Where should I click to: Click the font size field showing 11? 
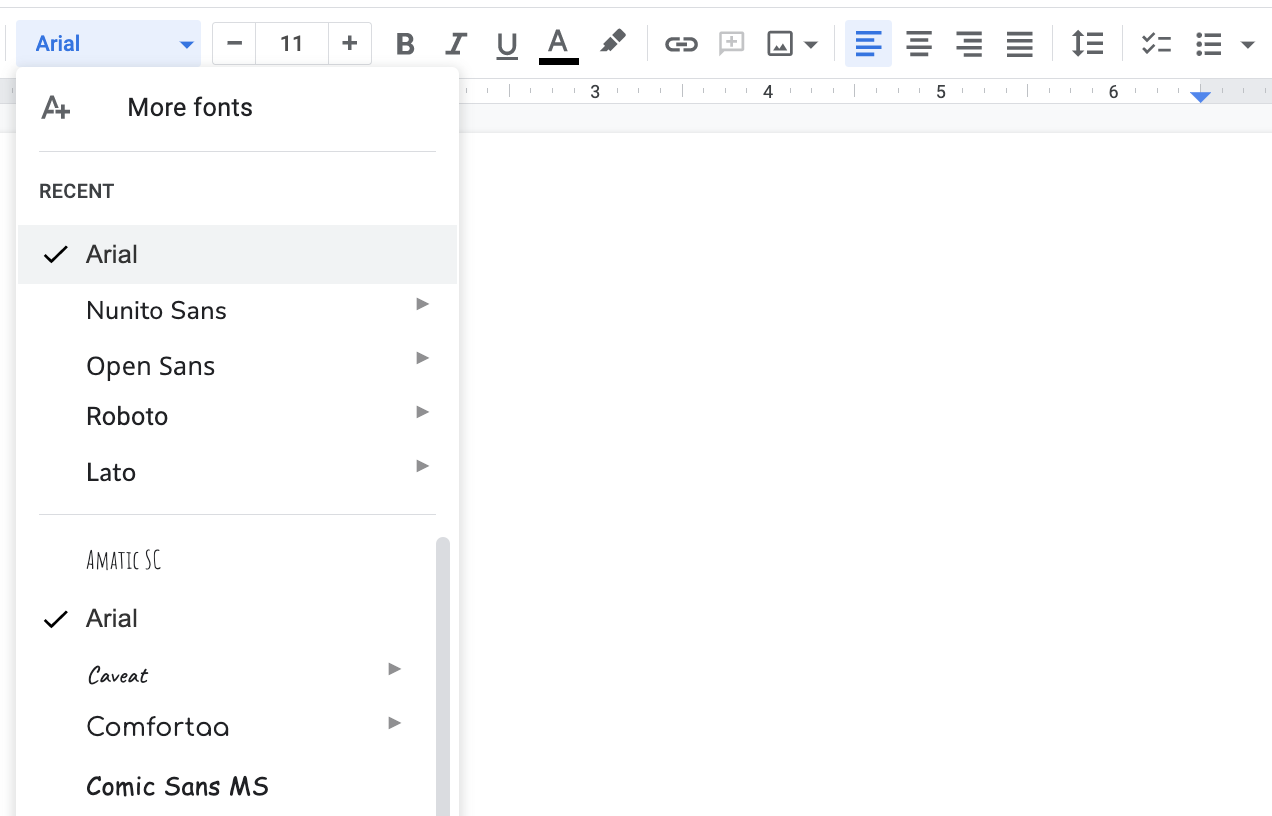[x=292, y=44]
